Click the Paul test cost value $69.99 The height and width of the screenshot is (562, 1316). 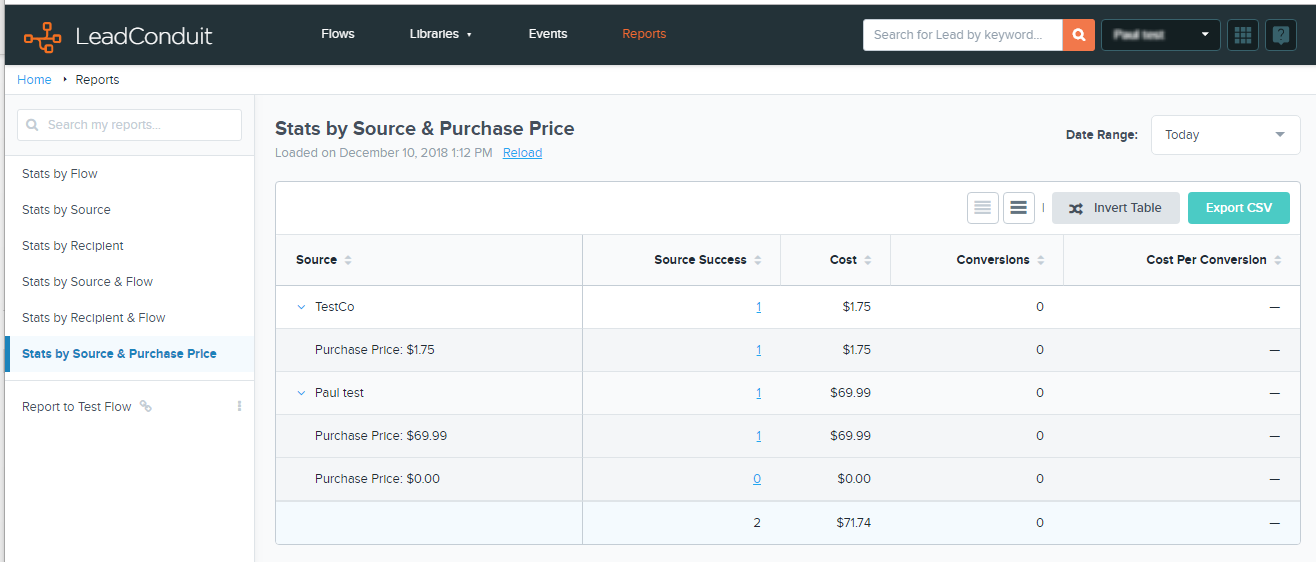pos(851,393)
